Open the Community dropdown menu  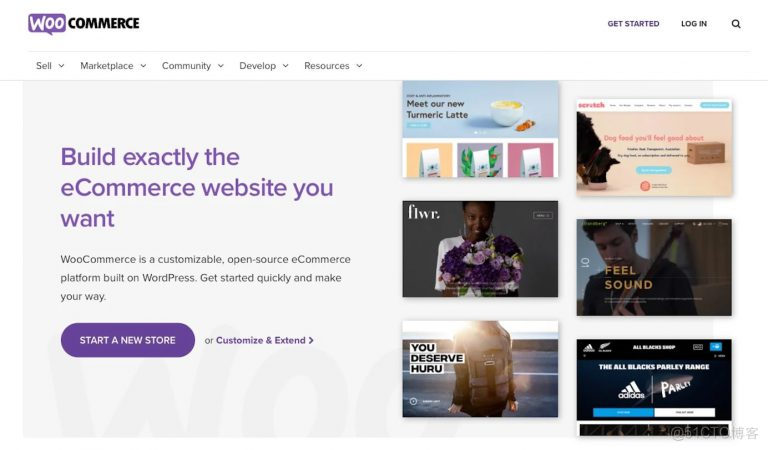point(193,66)
